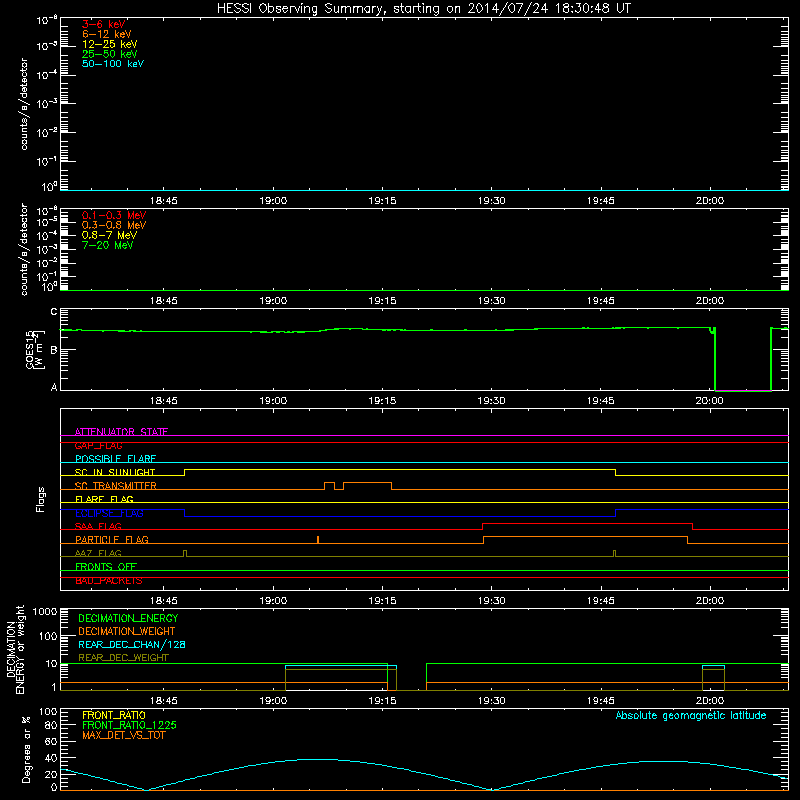Select the REAR_DEC_CHAN/128 legend label
The width and height of the screenshot is (800, 800).
(x=132, y=644)
